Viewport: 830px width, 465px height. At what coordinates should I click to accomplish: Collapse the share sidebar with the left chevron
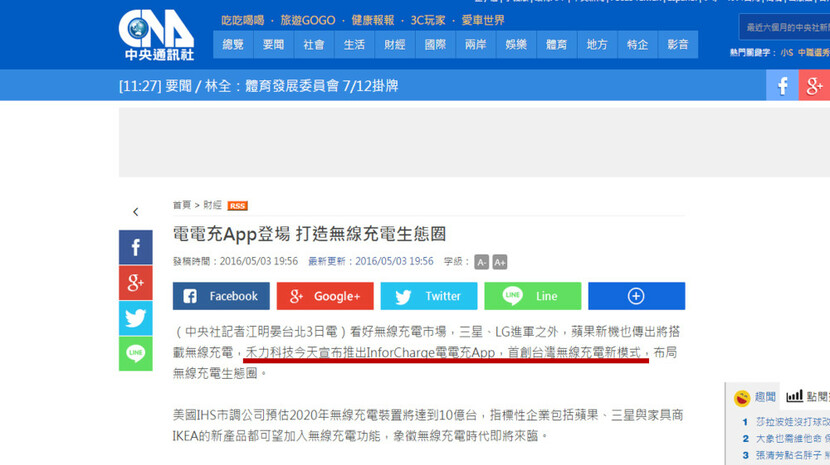[136, 212]
